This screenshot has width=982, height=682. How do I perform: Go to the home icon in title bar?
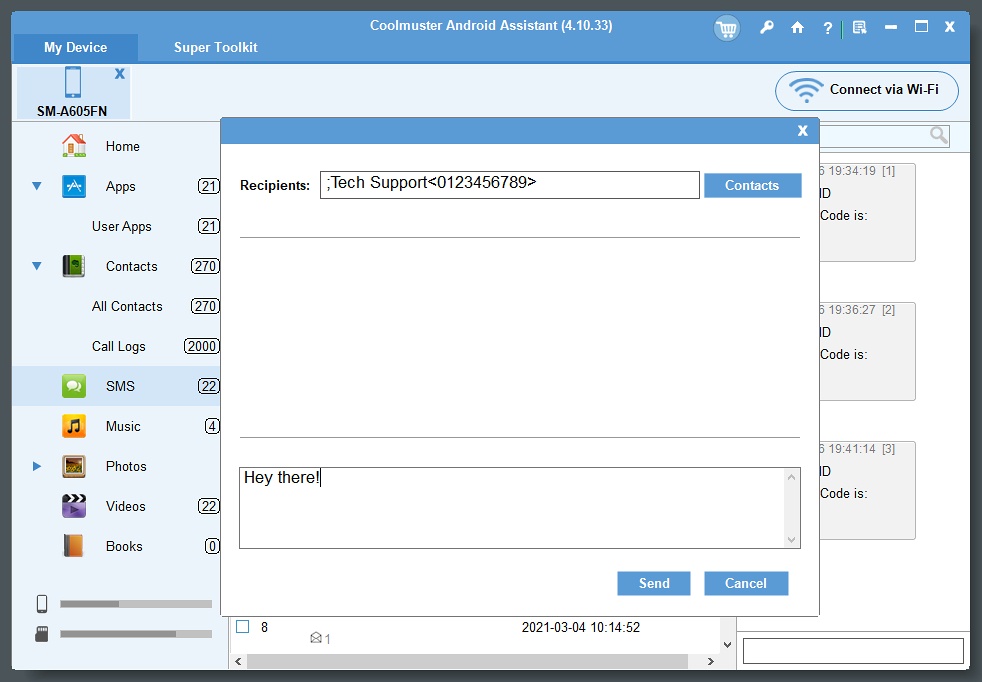[797, 28]
